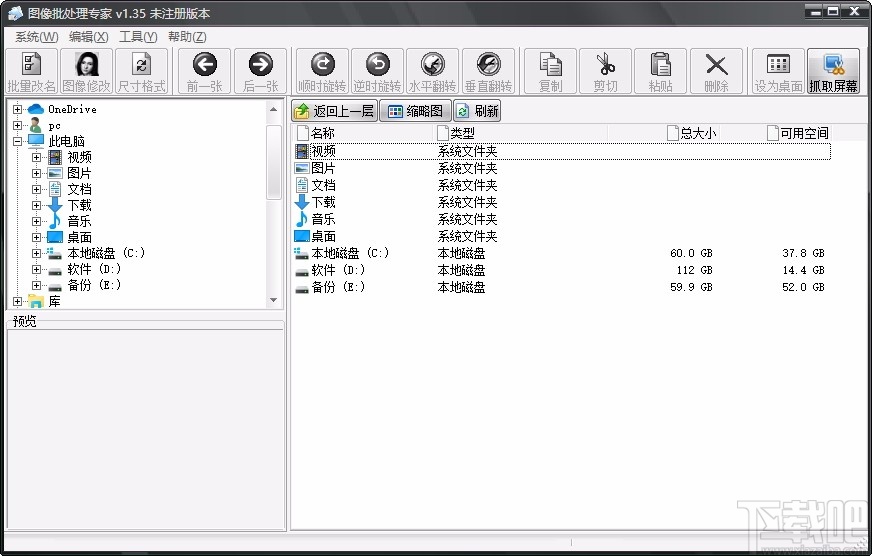The height and width of the screenshot is (556, 872).
Task: Rotate counterclockwise (逆时旋转)
Action: click(377, 71)
